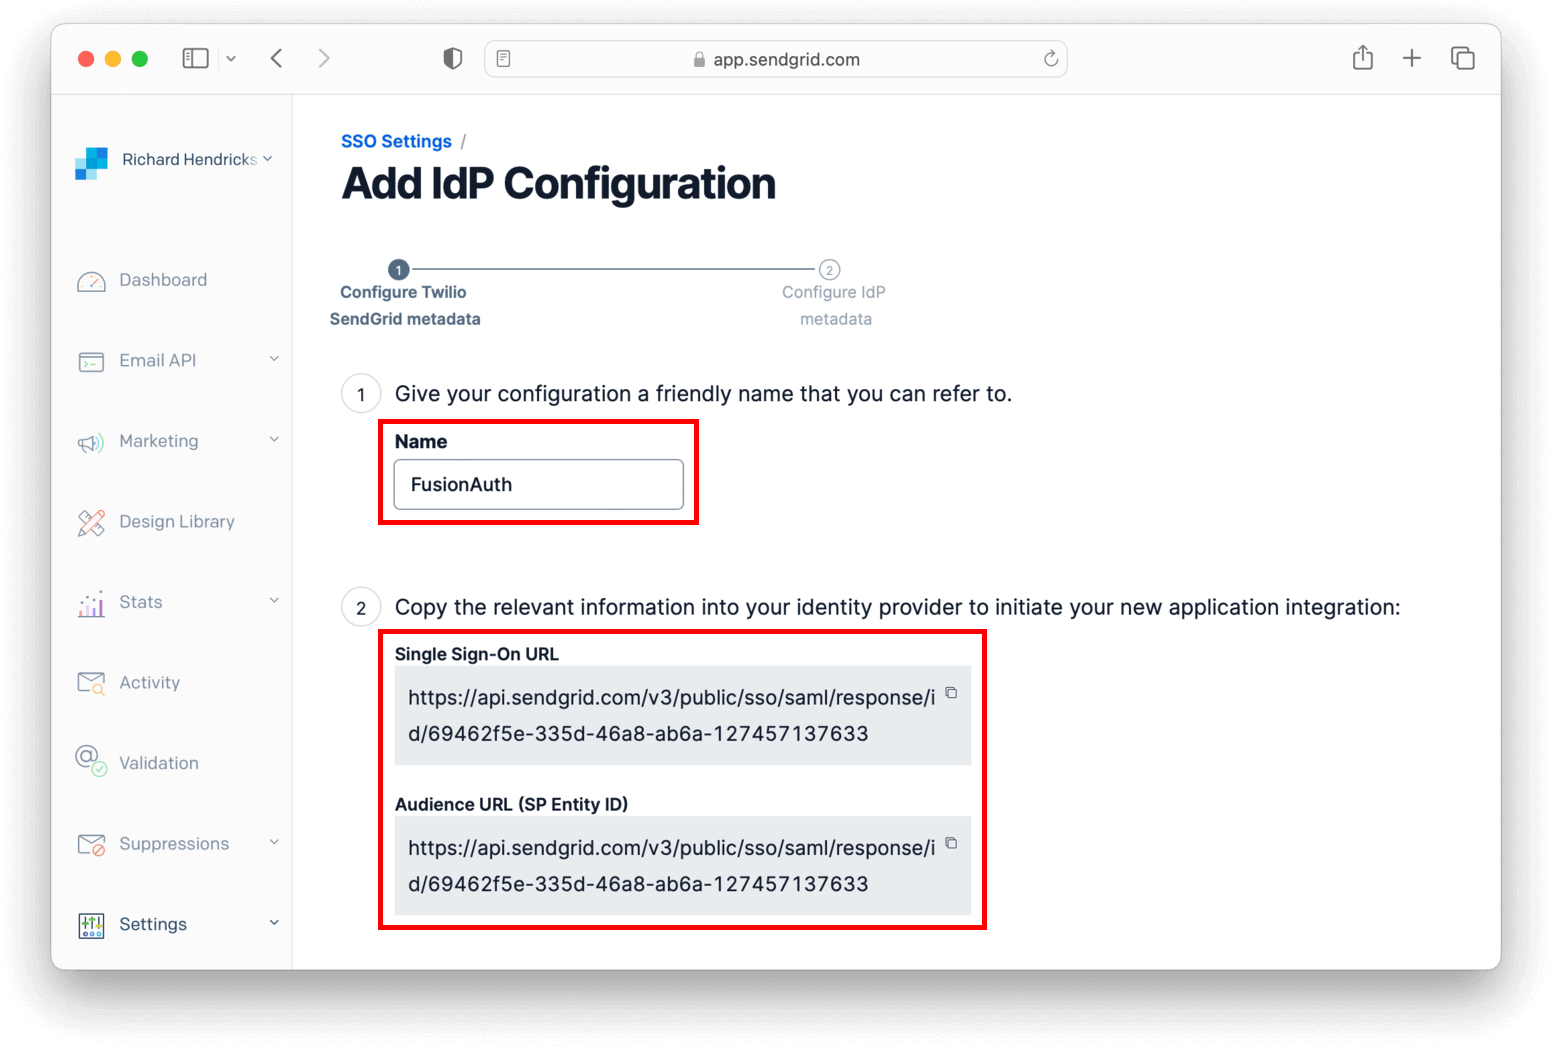Click the Stats chart icon
The height and width of the screenshot is (1046, 1552).
tap(91, 603)
